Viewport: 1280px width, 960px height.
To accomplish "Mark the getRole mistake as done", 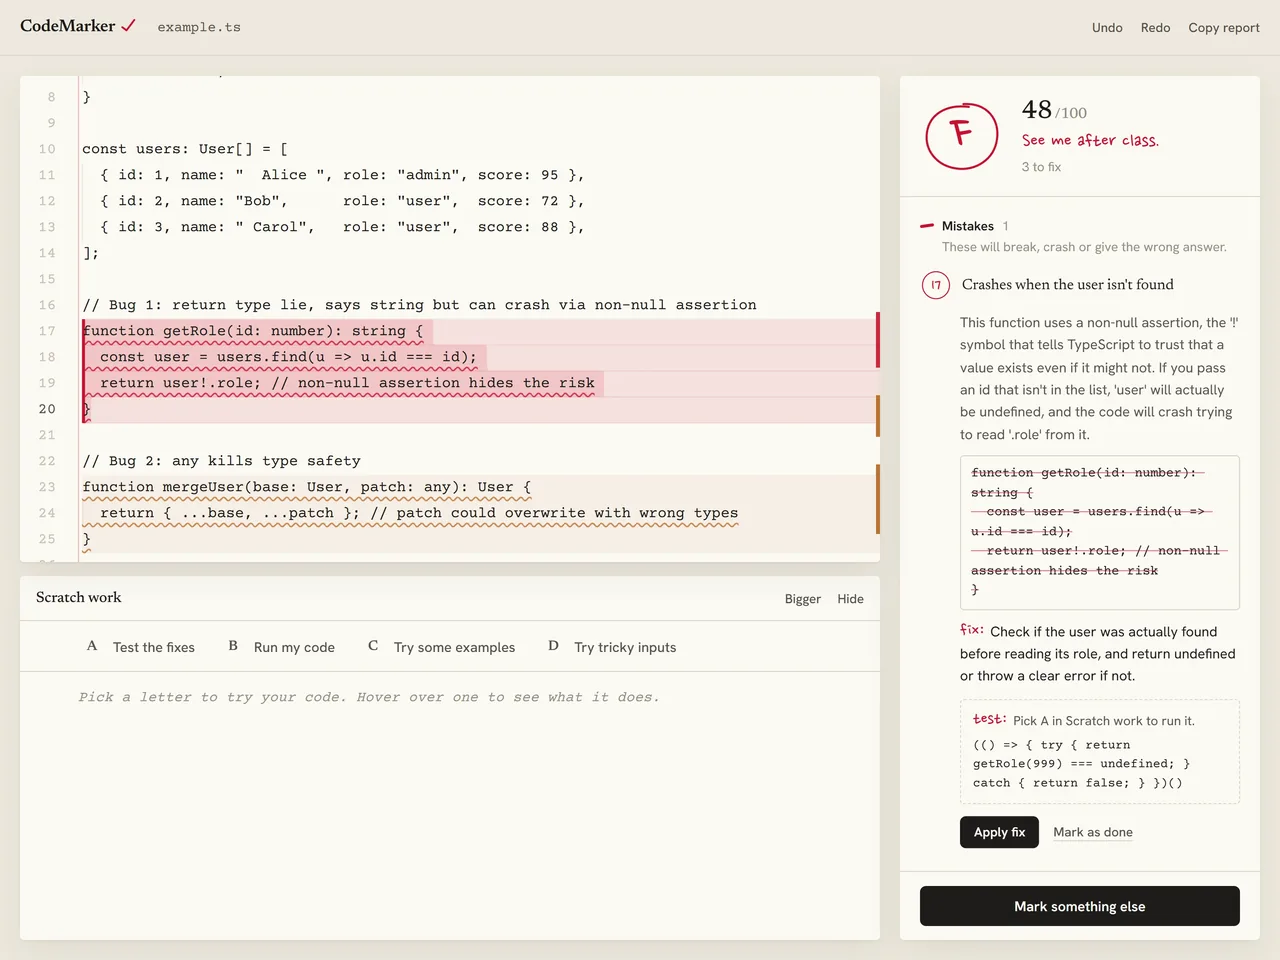I will (x=1093, y=832).
